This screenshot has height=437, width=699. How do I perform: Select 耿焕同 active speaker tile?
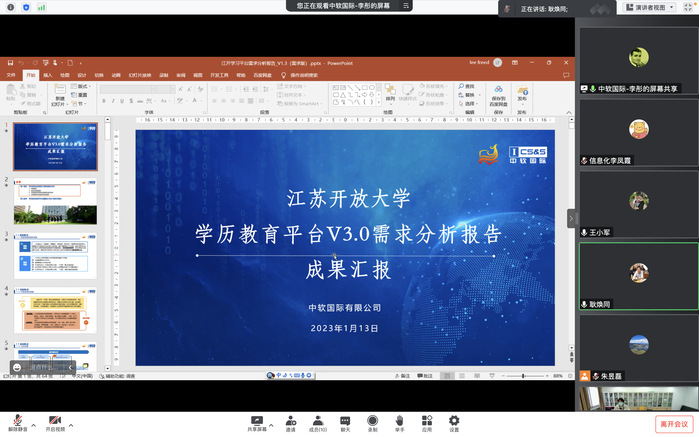(639, 276)
